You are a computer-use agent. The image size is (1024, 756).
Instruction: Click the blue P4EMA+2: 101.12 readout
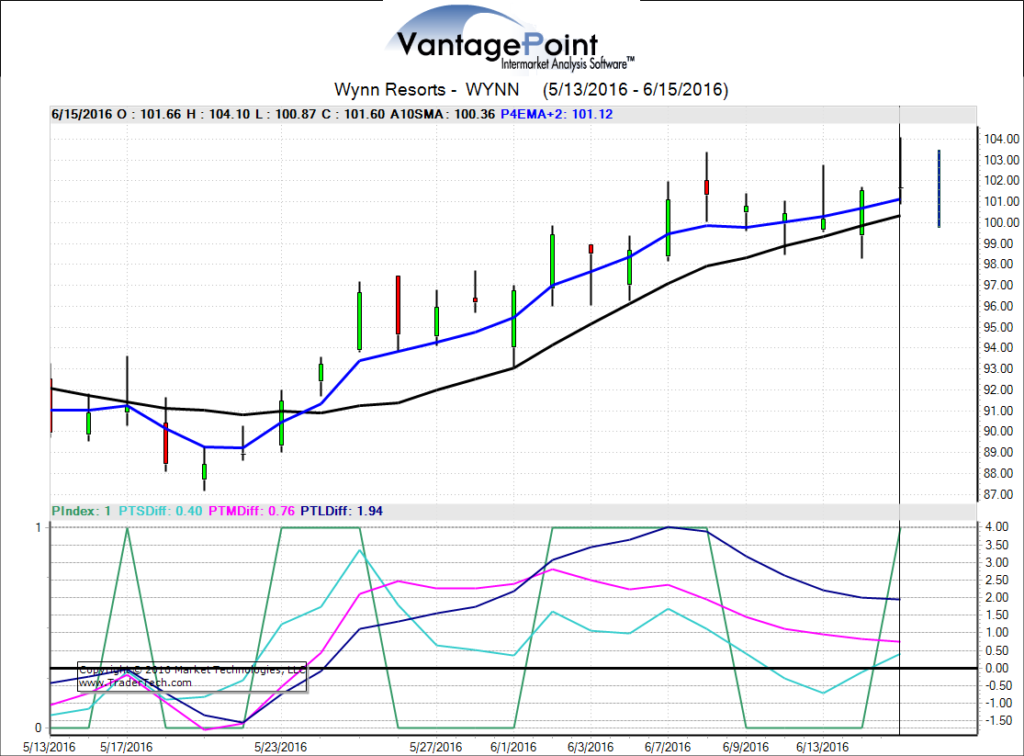(556, 114)
